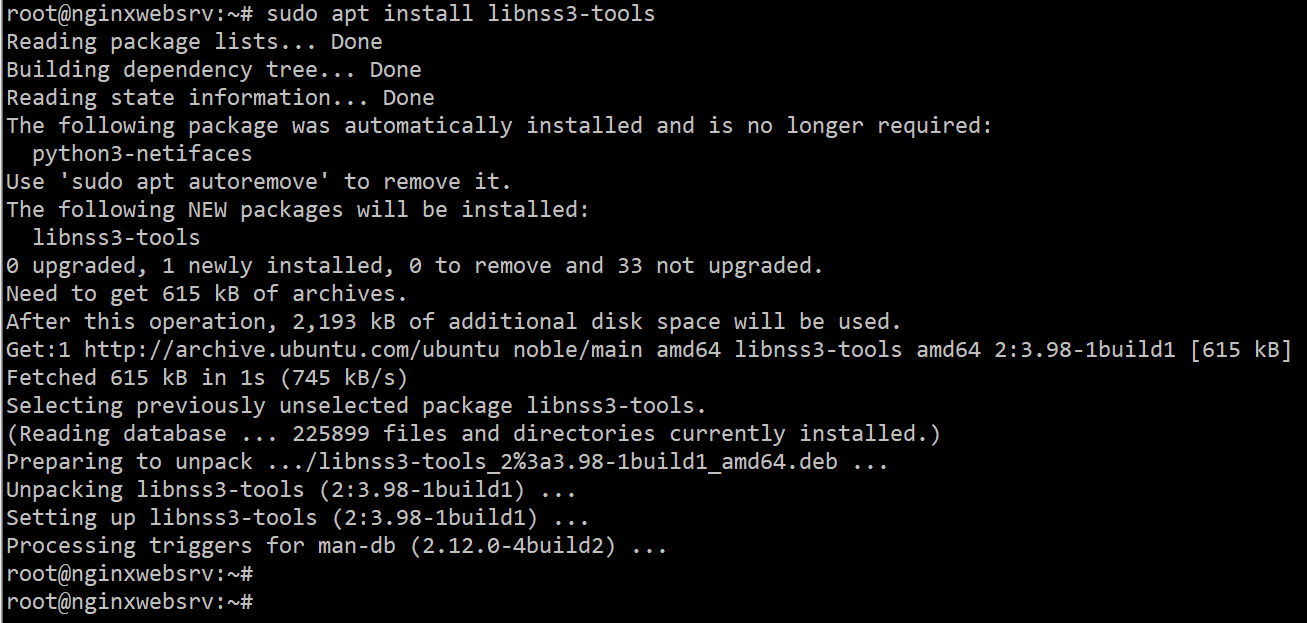Select the python3-netifaces package name
The height and width of the screenshot is (623, 1307).
[142, 154]
